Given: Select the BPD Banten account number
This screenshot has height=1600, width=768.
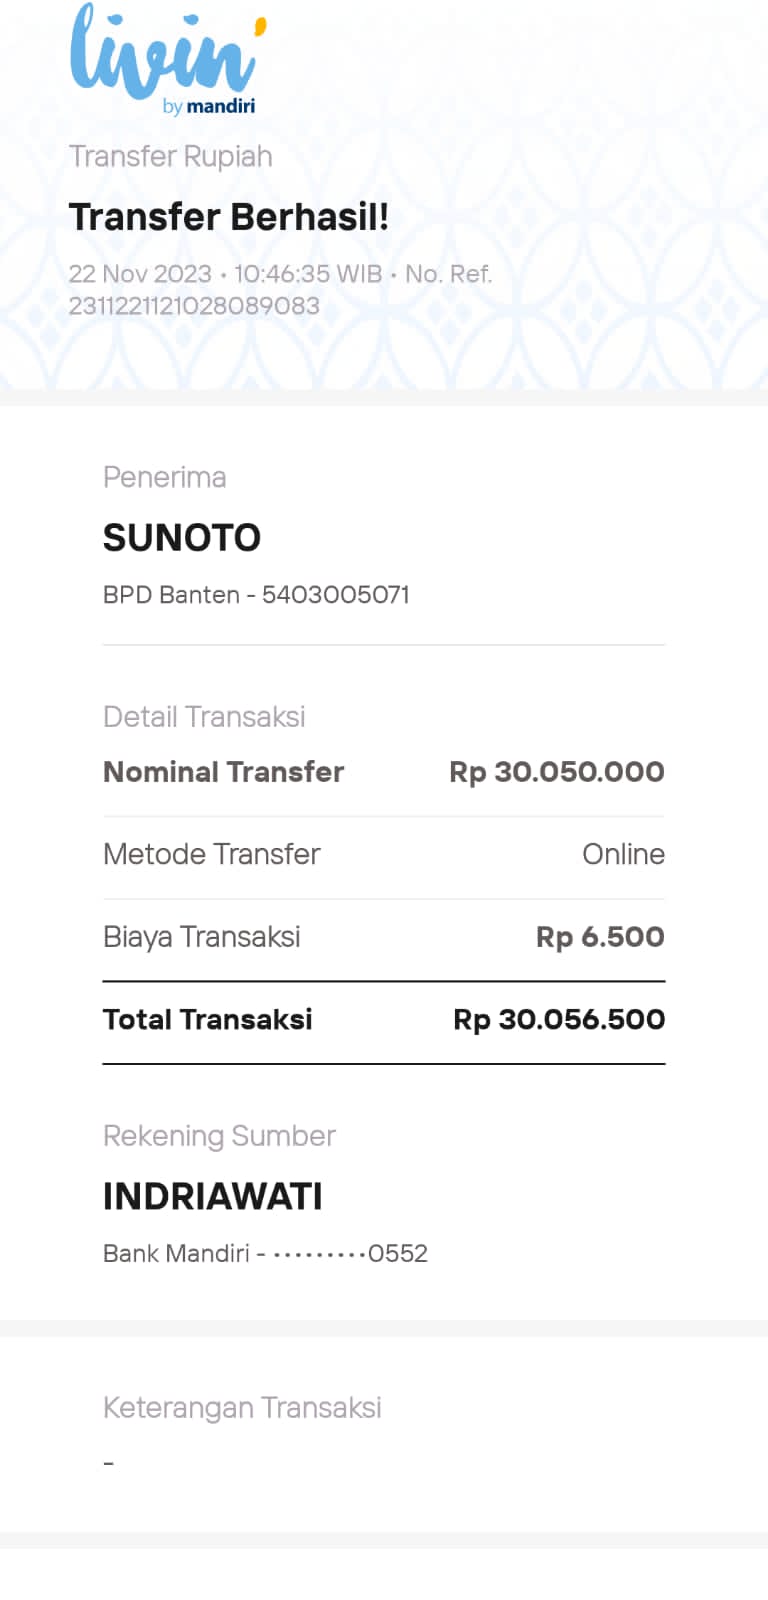Looking at the screenshot, I should 256,595.
